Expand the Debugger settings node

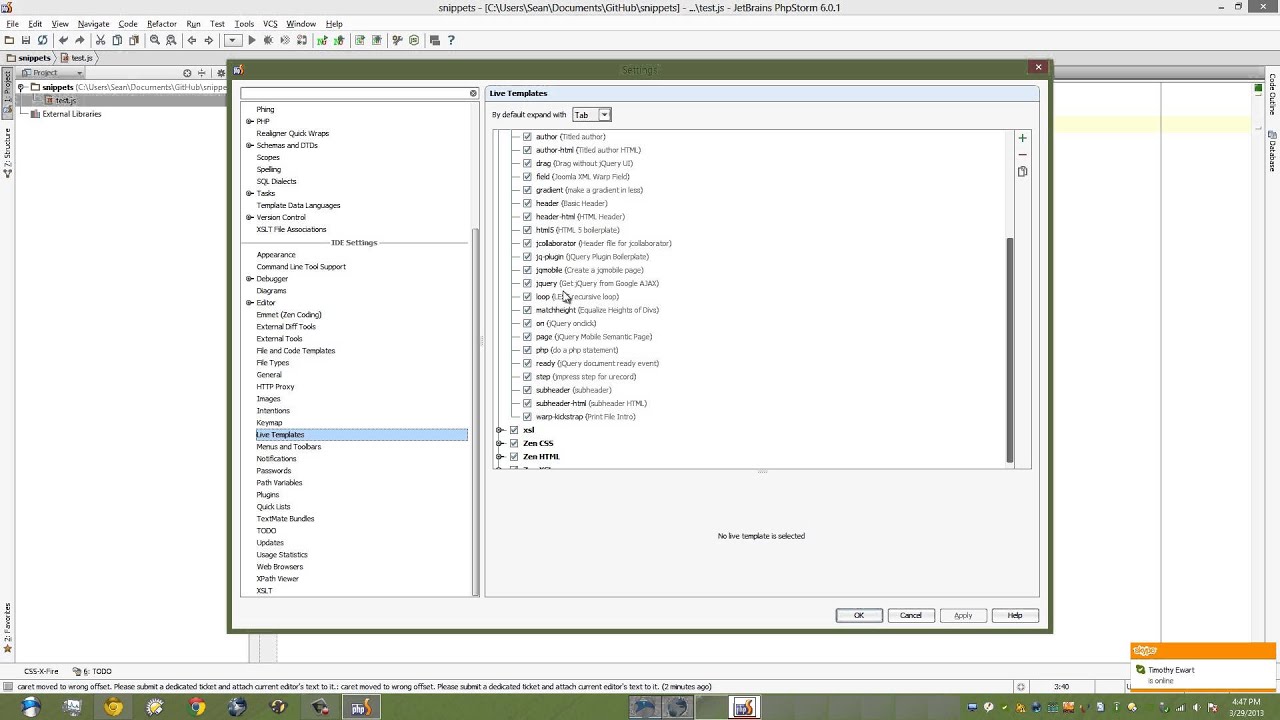point(249,279)
